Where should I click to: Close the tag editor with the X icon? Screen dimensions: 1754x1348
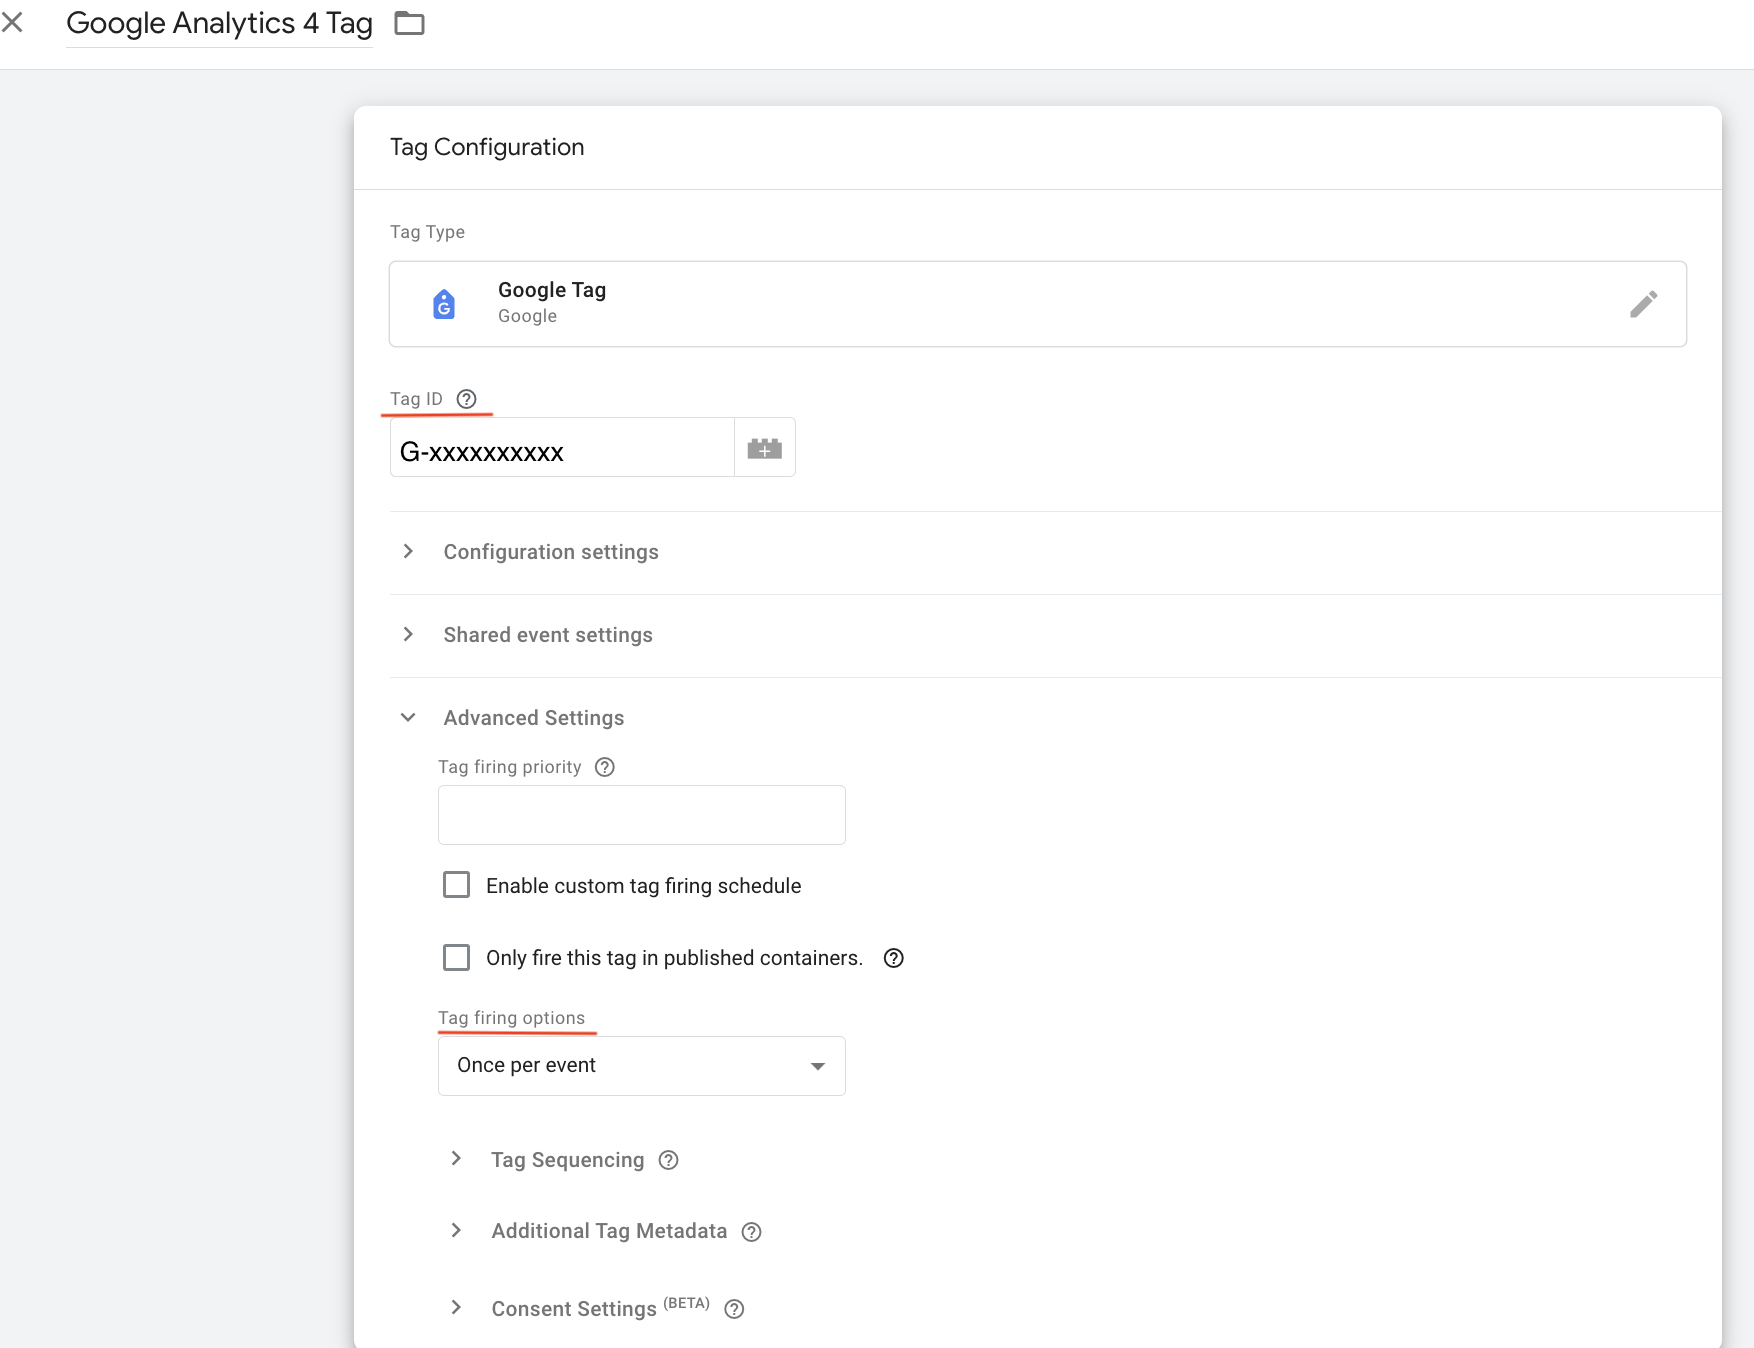12,22
